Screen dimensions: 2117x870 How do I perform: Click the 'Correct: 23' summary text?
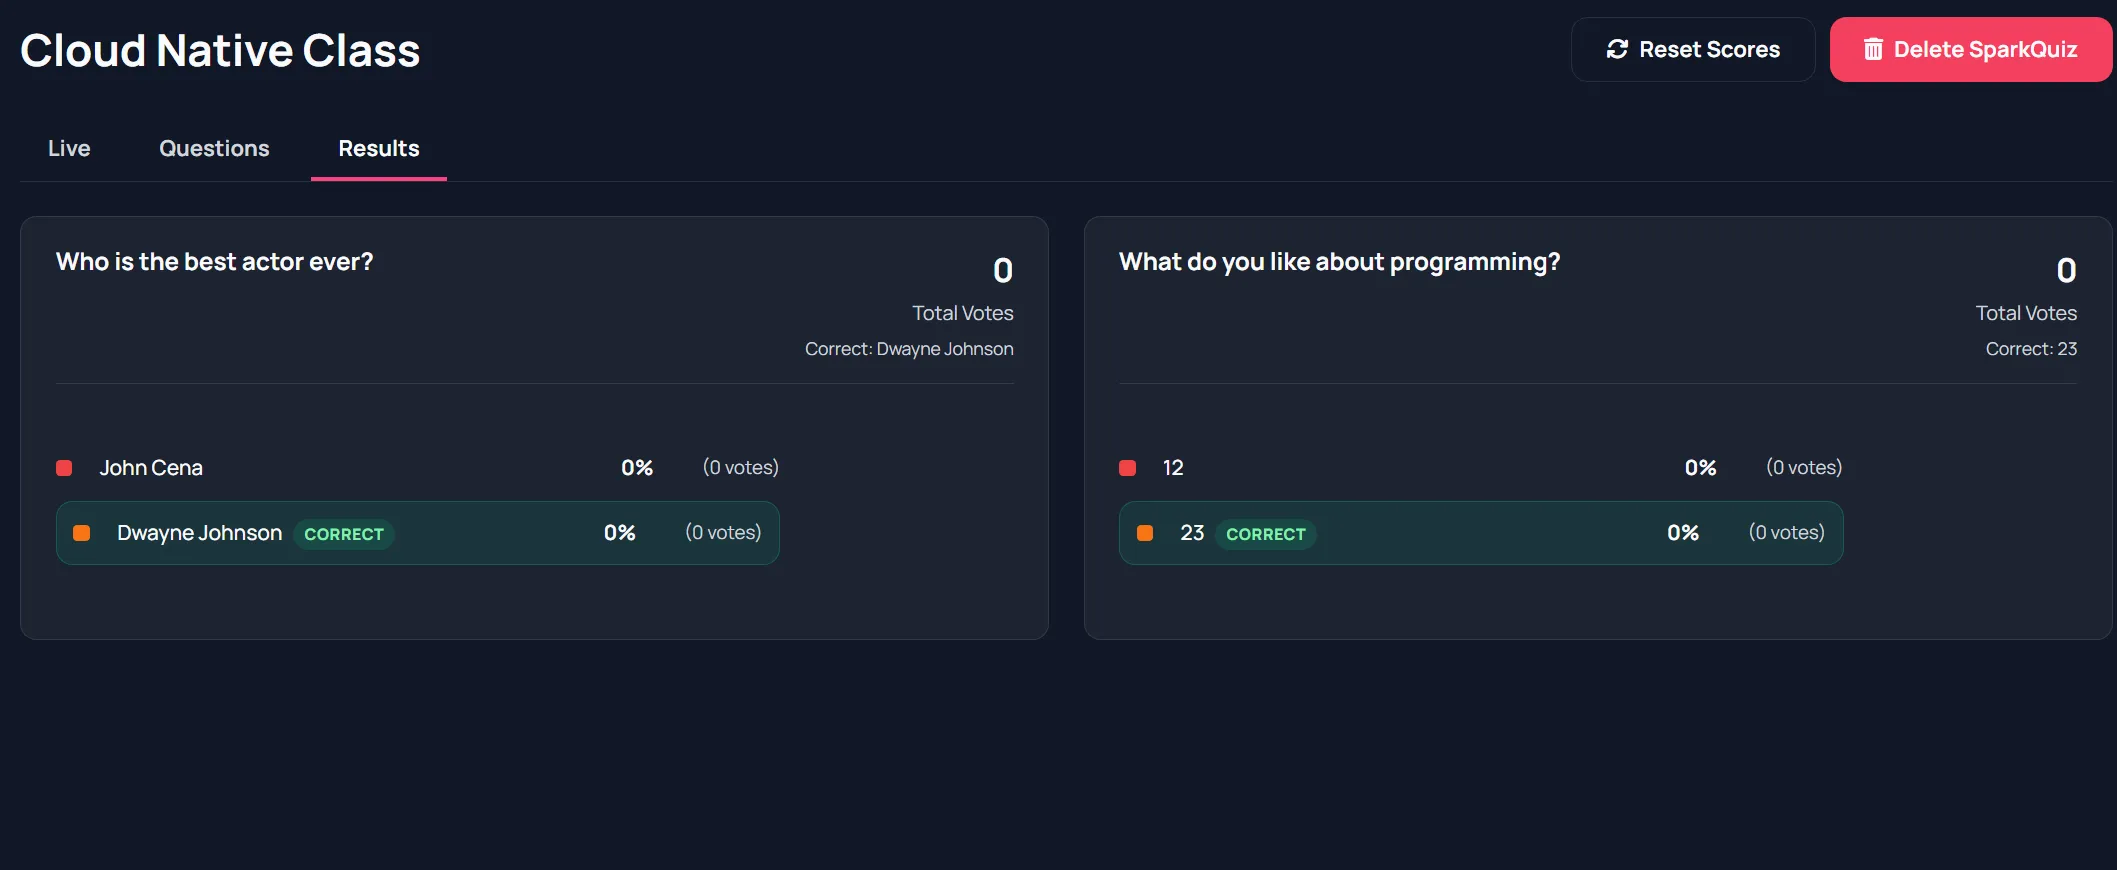[2031, 349]
